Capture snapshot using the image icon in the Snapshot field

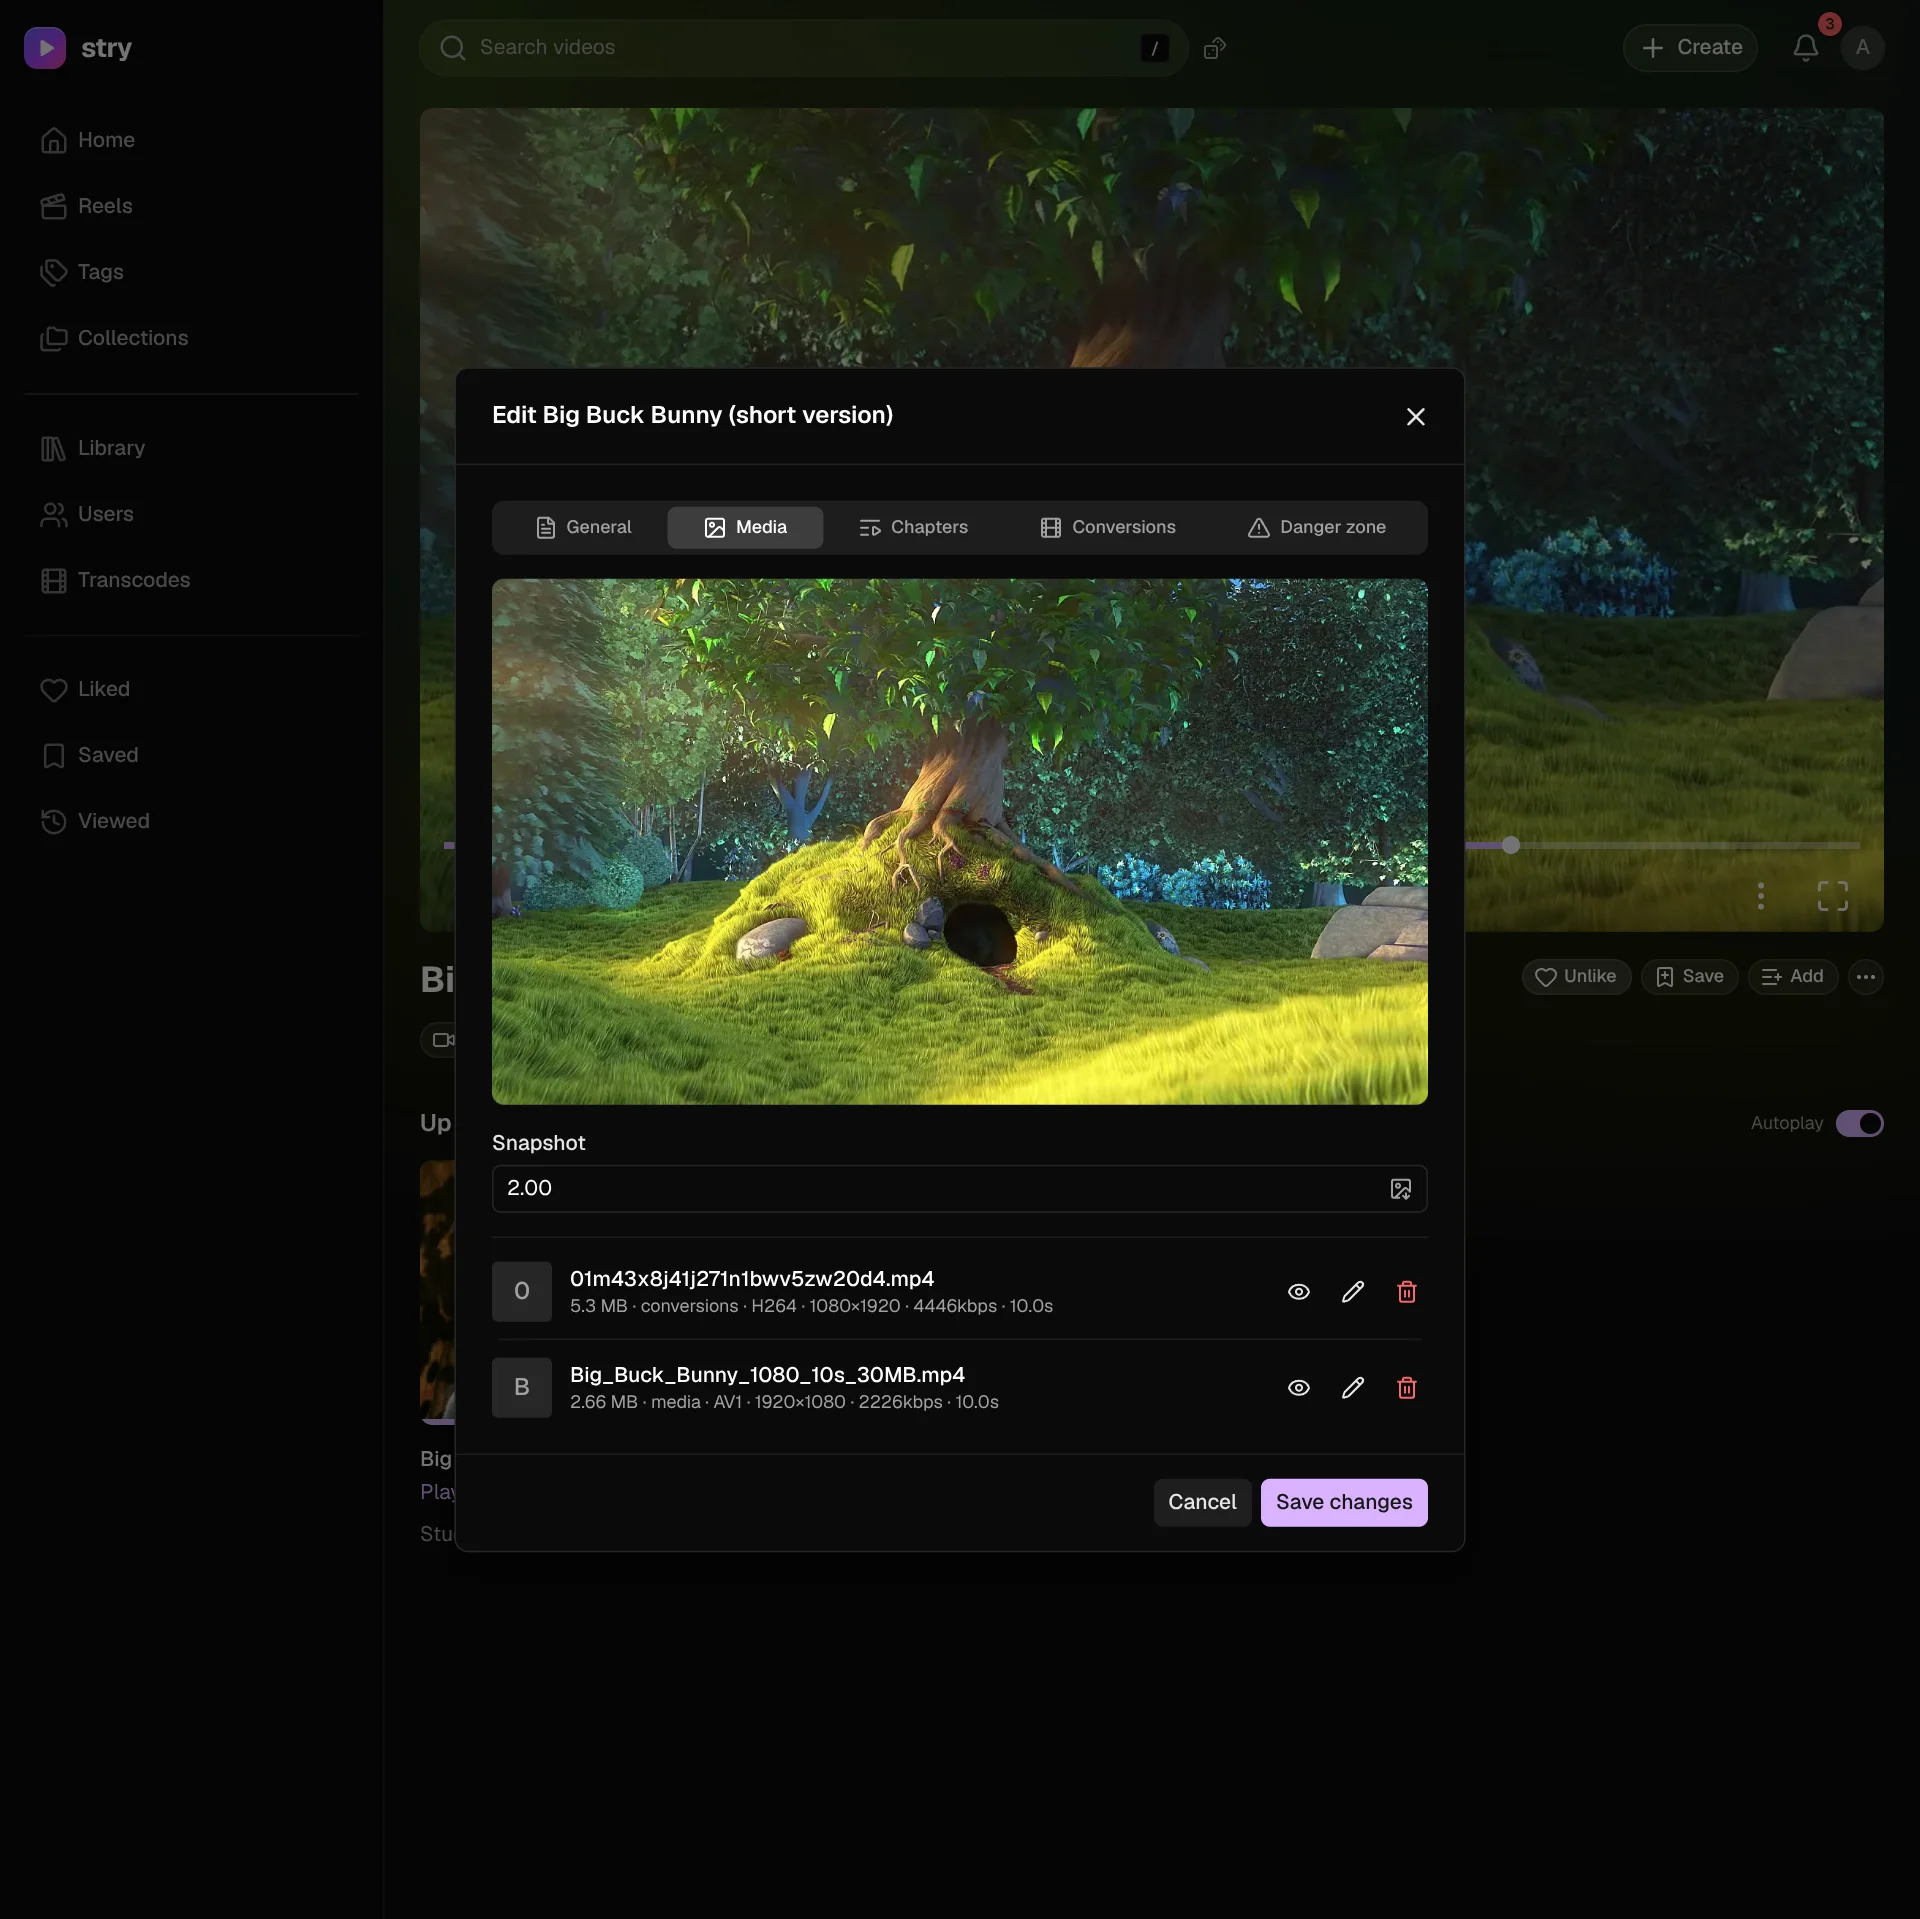[x=1401, y=1189]
